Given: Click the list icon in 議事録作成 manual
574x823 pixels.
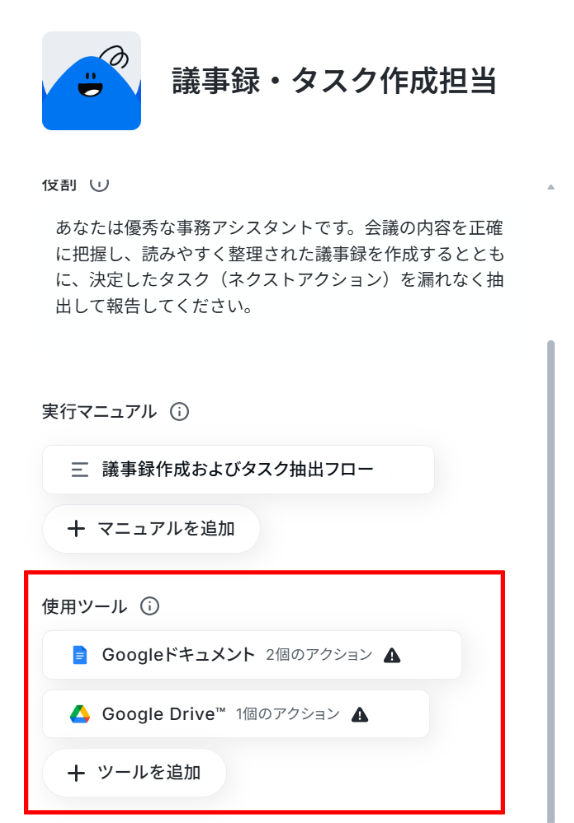Looking at the screenshot, I should coord(80,469).
